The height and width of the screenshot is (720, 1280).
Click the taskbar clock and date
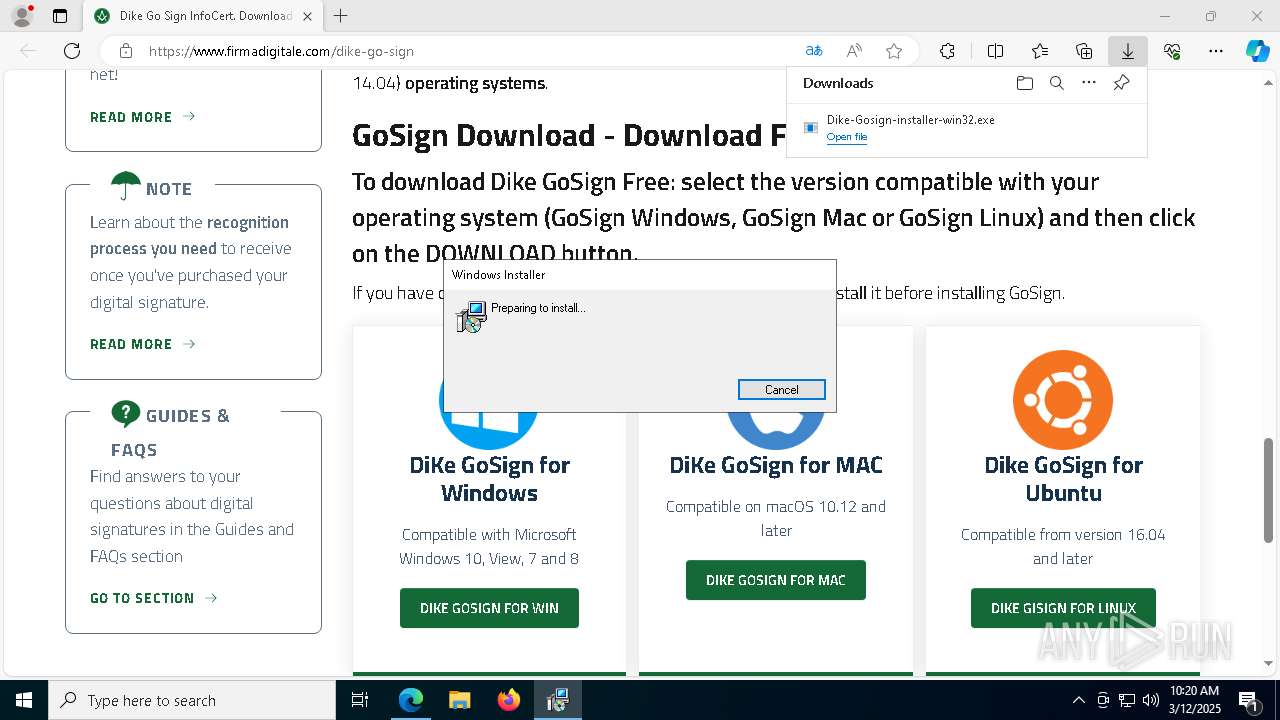[x=1194, y=700]
